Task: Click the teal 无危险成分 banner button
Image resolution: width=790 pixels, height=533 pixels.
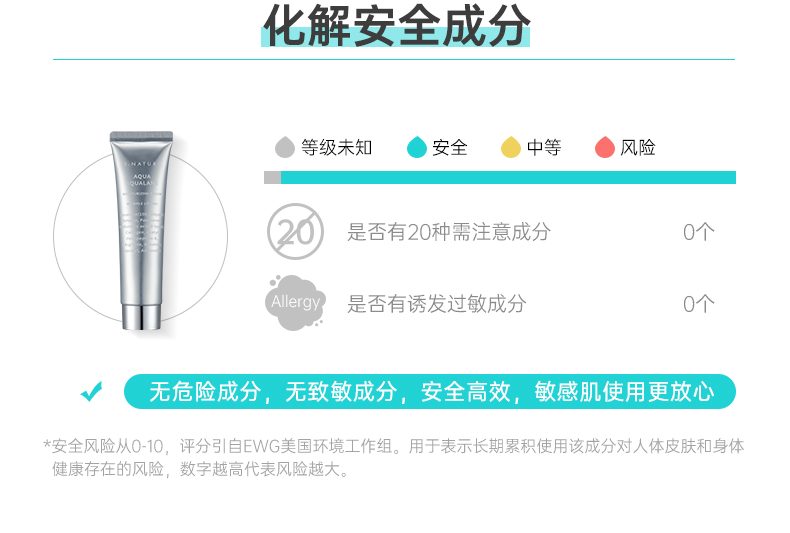Action: click(x=430, y=391)
